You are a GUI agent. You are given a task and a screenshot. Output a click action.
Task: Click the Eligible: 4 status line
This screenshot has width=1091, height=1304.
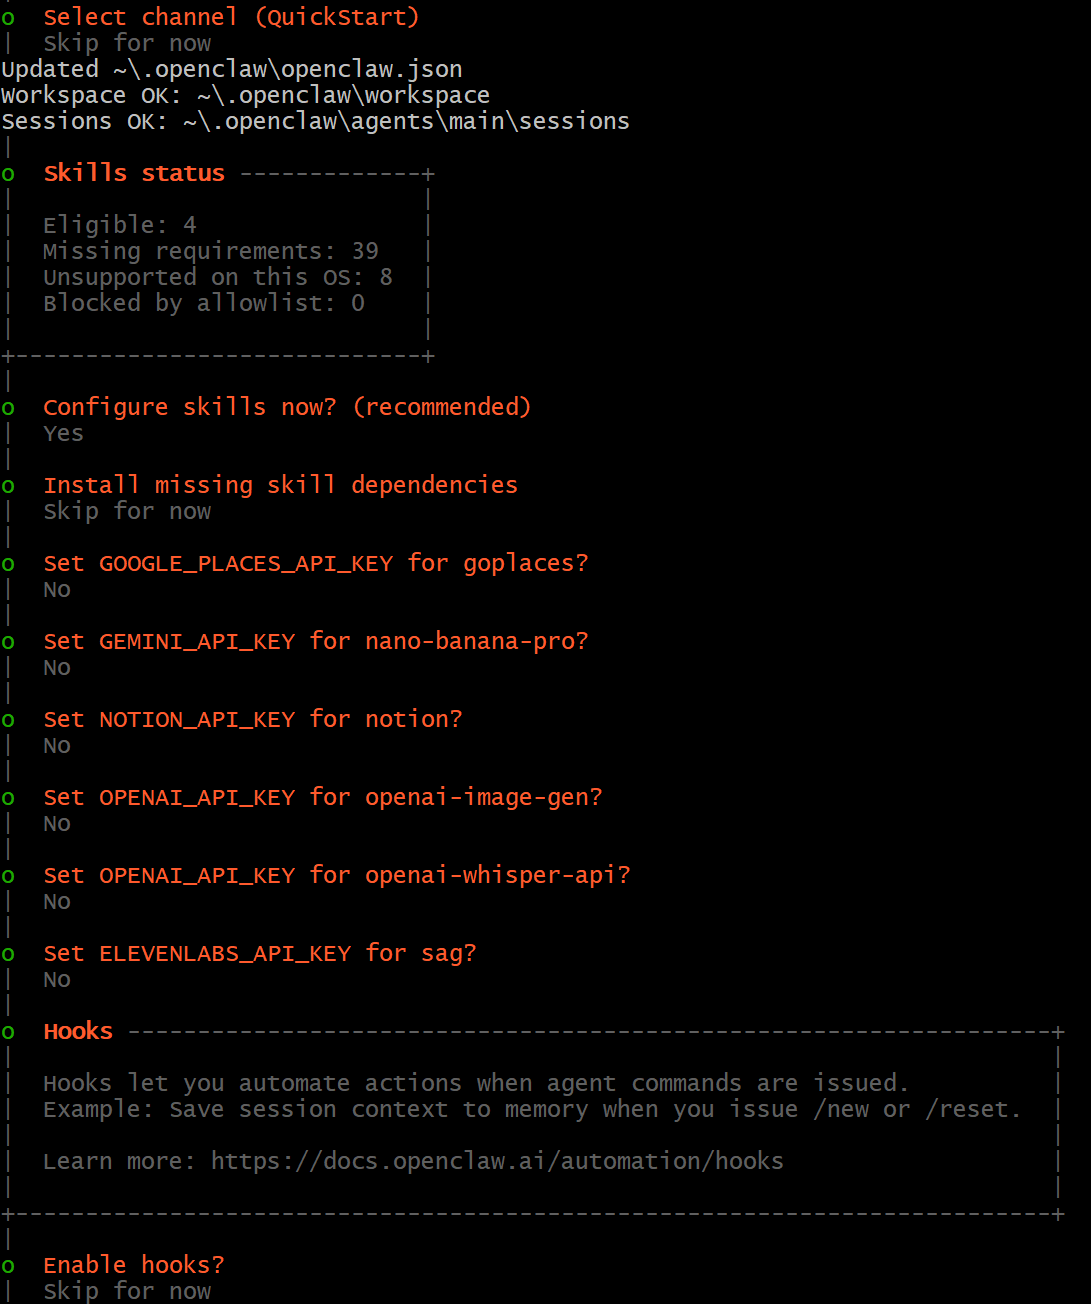(x=119, y=225)
